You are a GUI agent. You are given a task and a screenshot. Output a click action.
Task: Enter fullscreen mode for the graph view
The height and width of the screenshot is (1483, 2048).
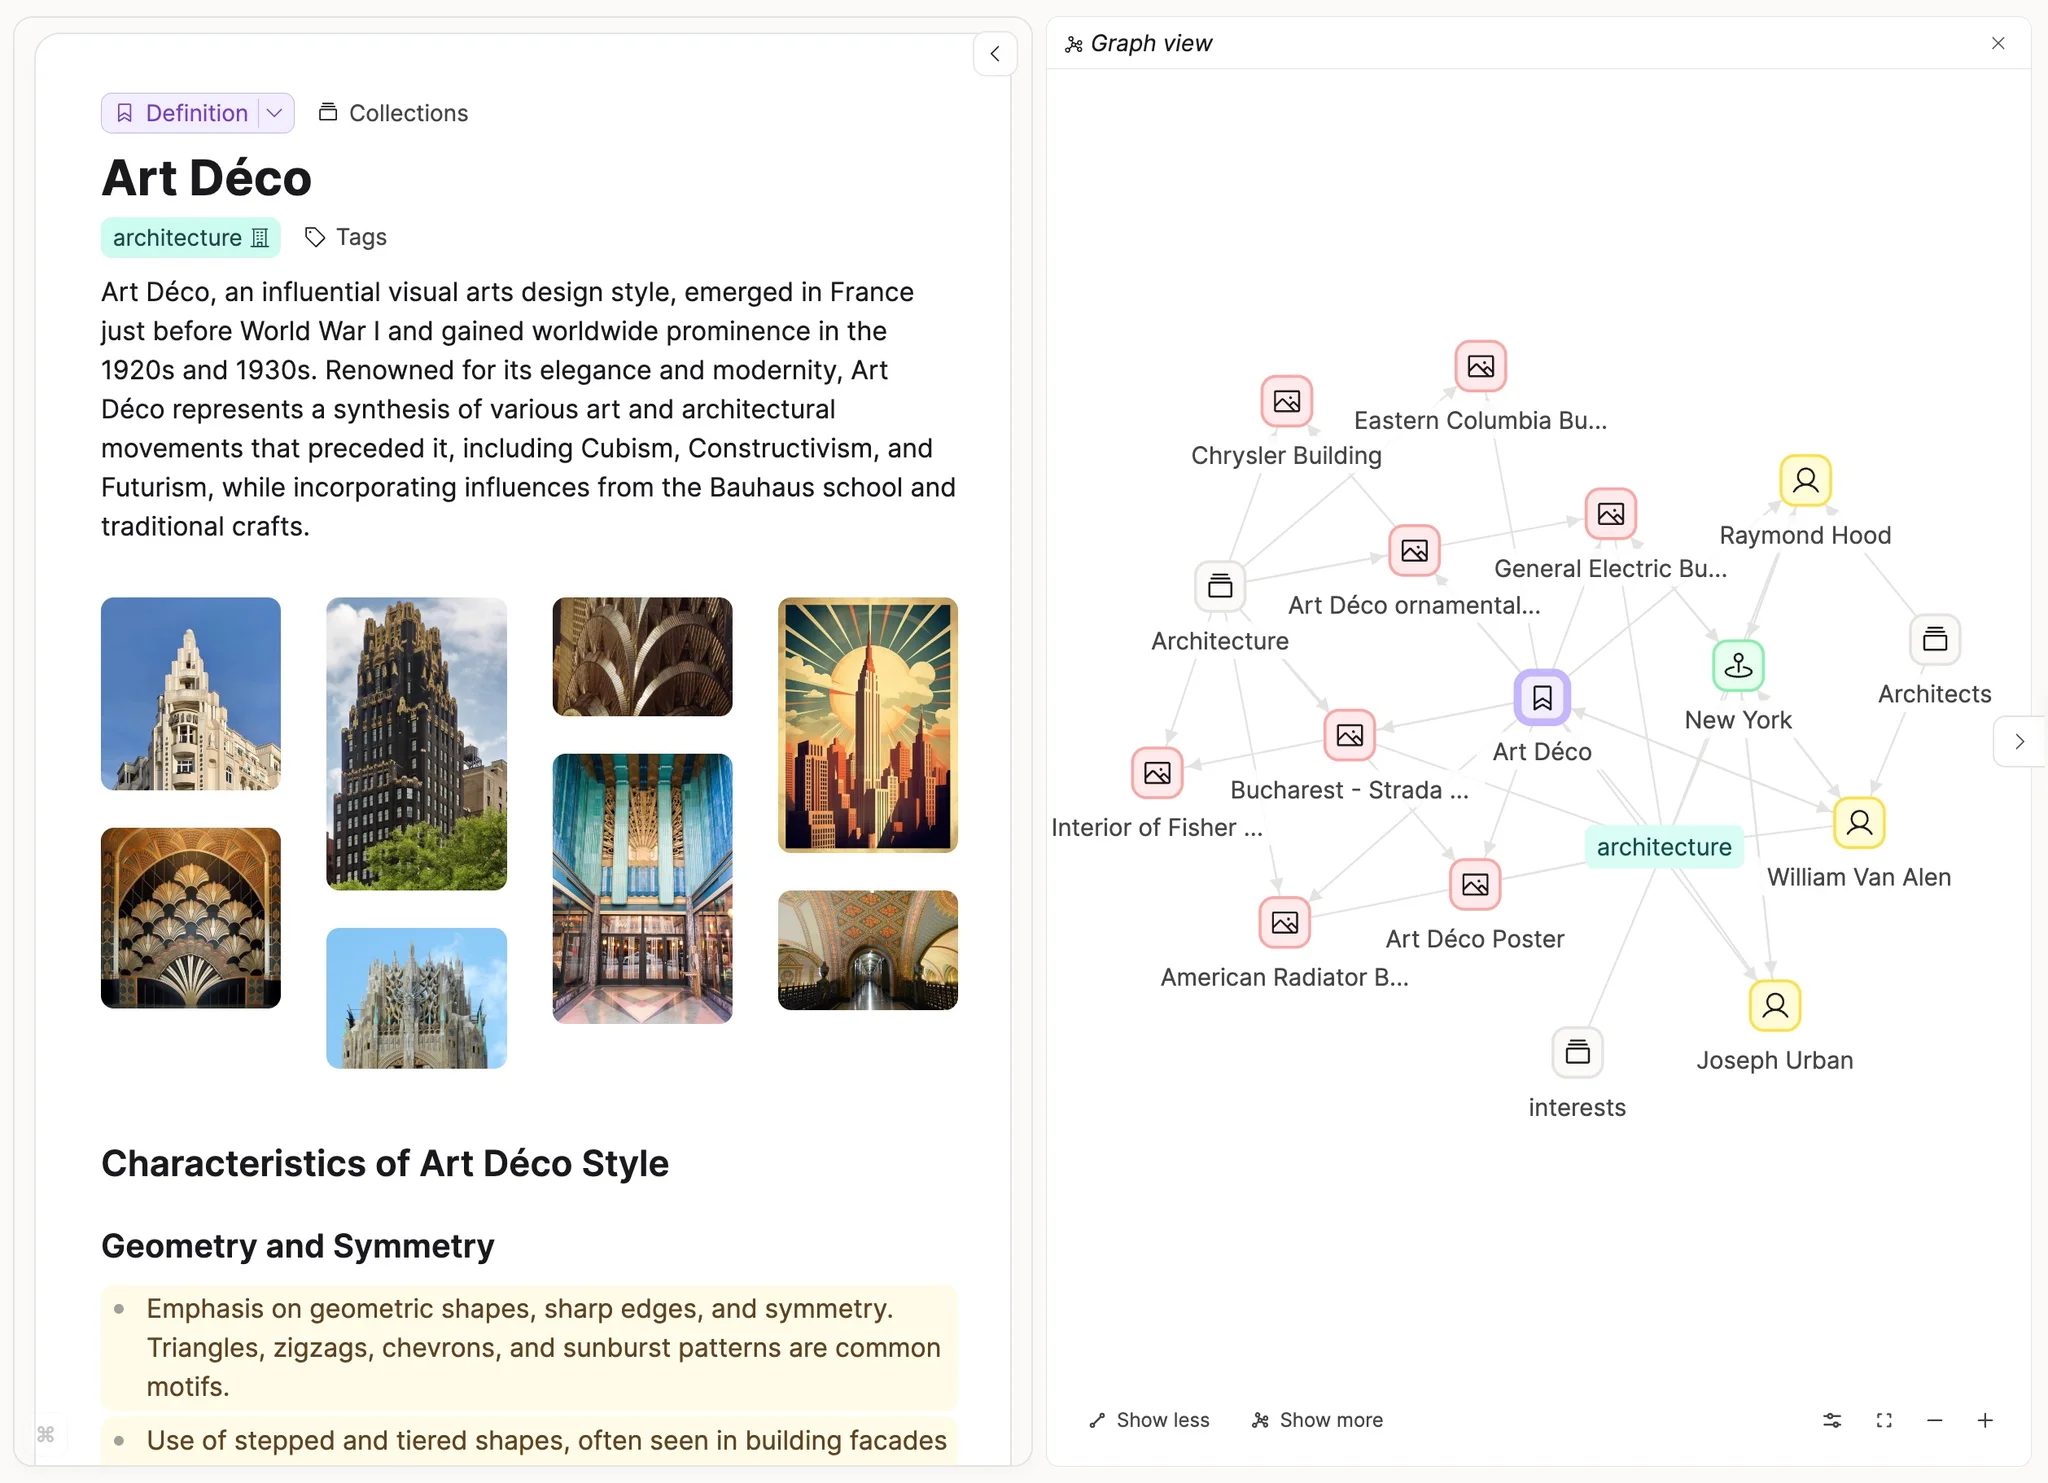click(x=1884, y=1420)
